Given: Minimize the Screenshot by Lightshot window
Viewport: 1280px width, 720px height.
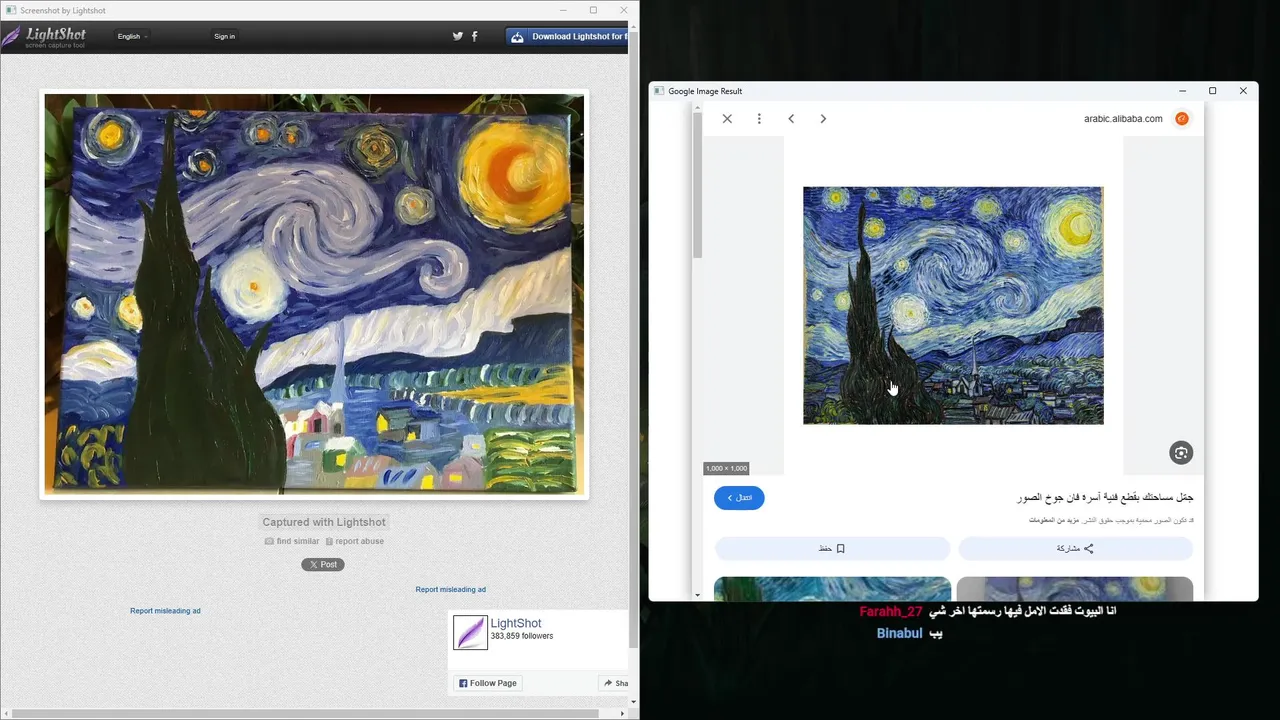Looking at the screenshot, I should (x=564, y=10).
